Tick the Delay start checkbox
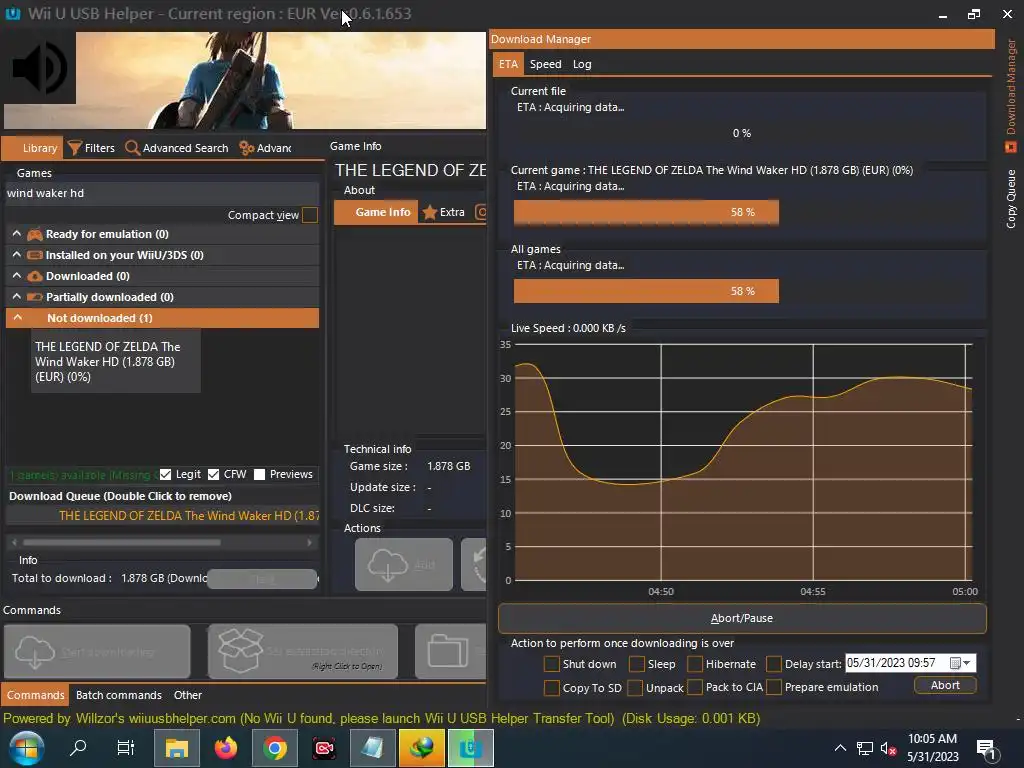 774,664
